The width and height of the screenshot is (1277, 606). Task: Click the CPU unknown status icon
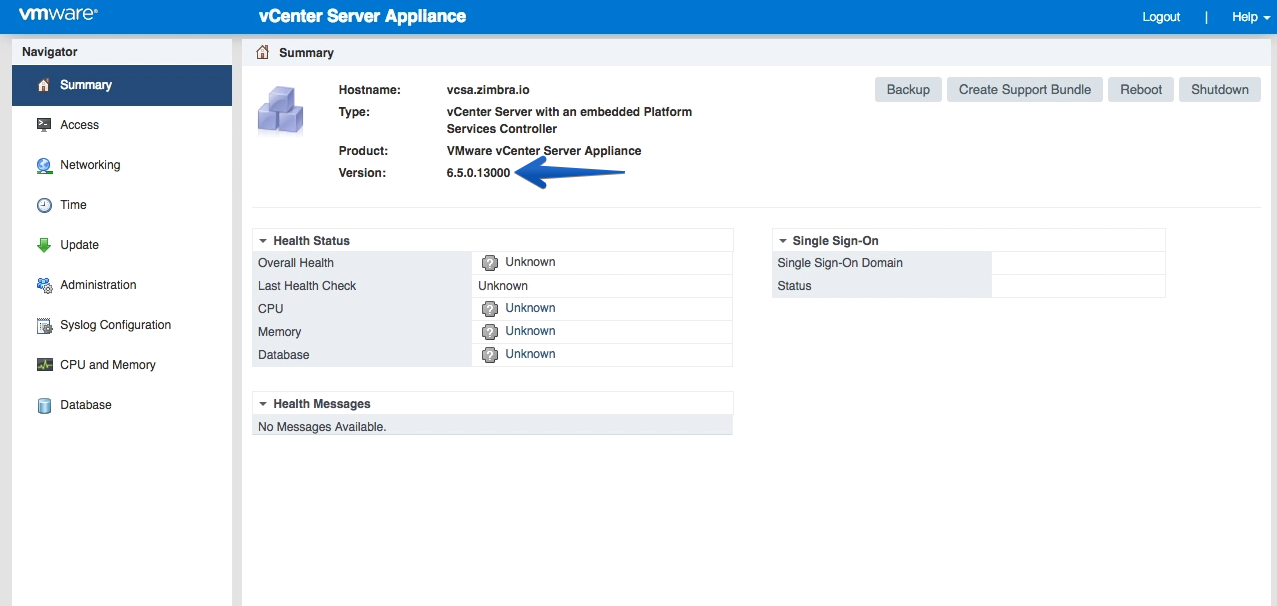(x=490, y=309)
